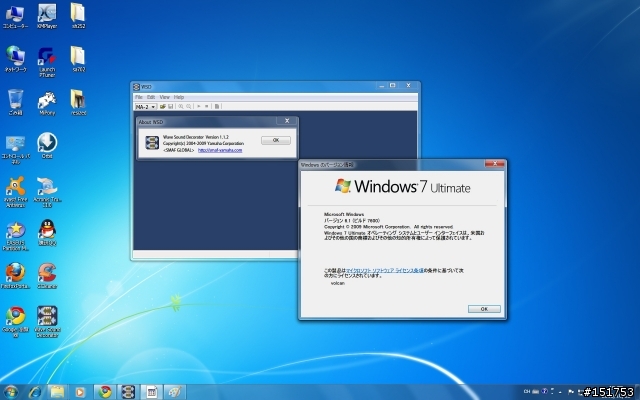
Task: Open the smaf-yamaha.com link
Action: coord(220,150)
